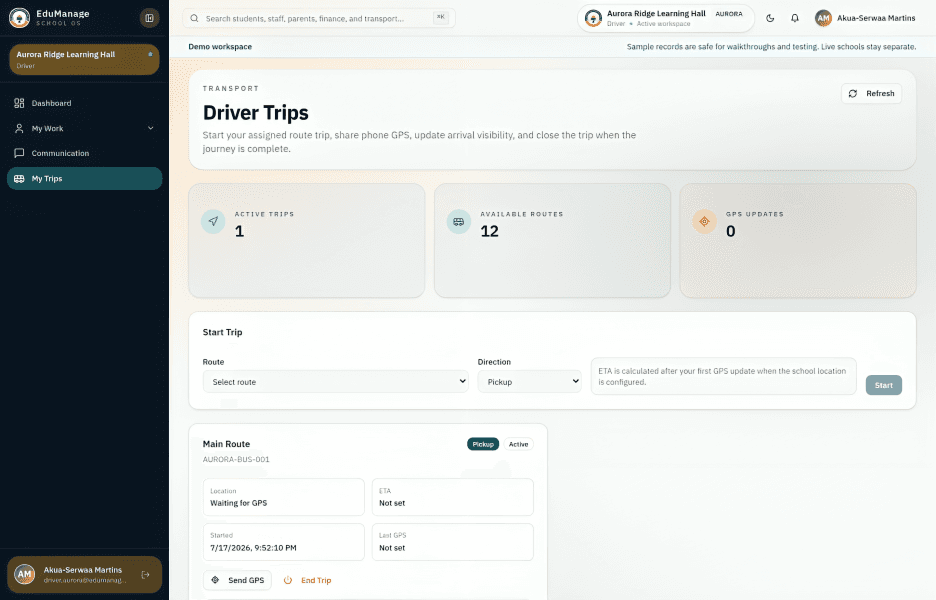
Task: Open the Dashboard sidebar item
Action: (84, 103)
